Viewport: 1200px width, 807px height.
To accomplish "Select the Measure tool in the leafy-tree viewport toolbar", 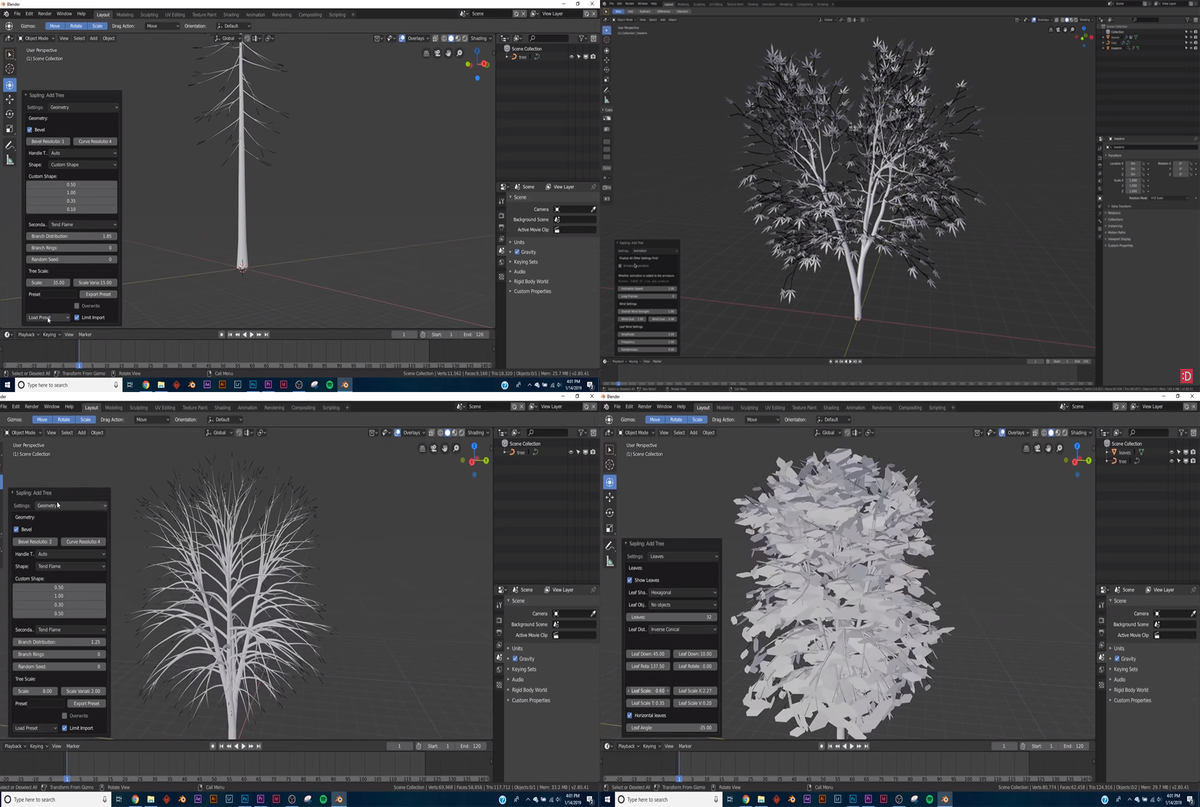I will pos(609,561).
